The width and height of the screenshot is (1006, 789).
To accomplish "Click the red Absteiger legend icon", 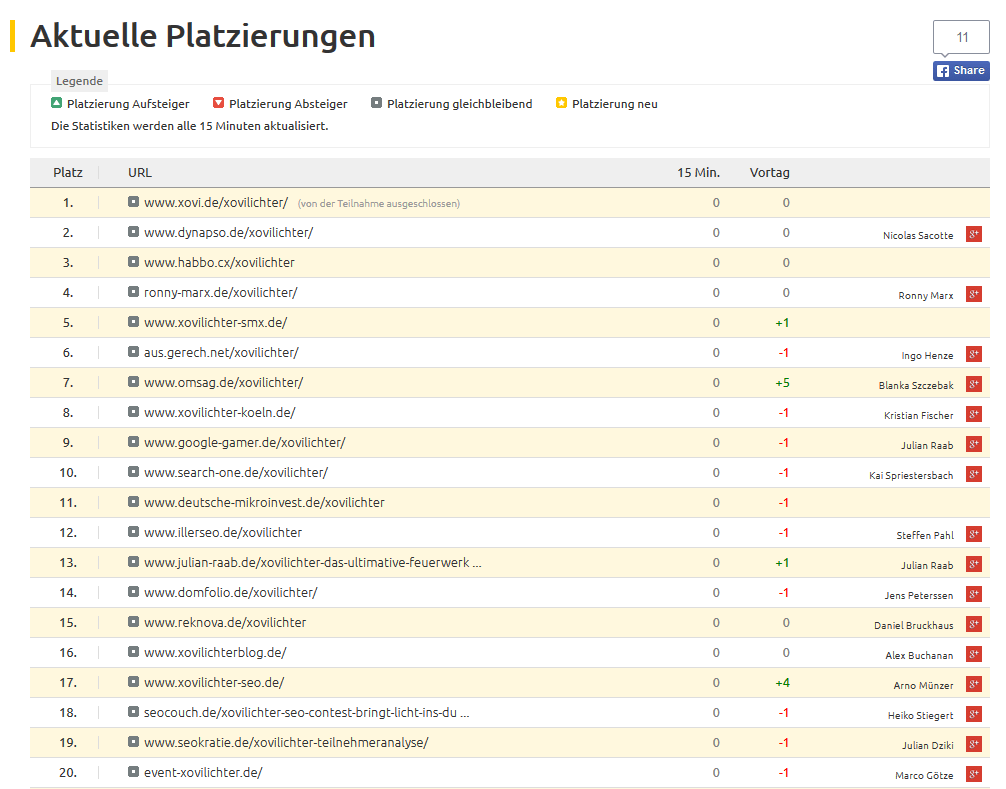I will (218, 103).
